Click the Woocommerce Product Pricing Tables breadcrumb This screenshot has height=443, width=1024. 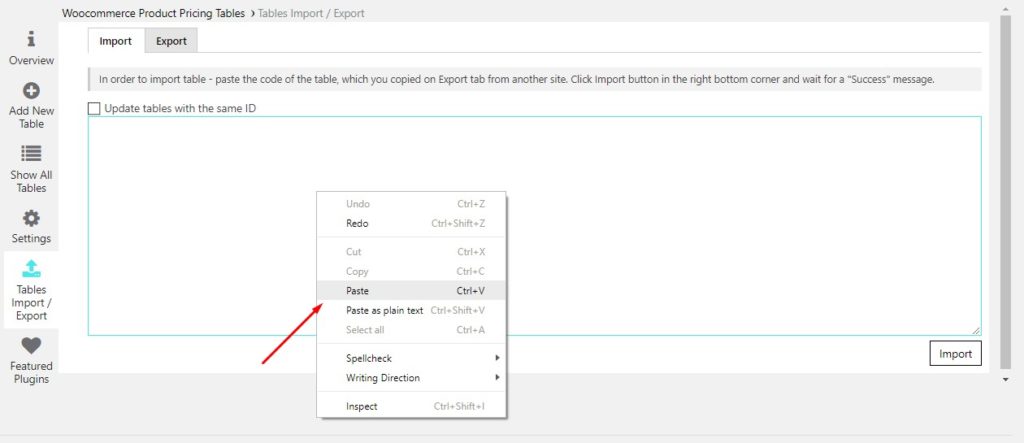153,13
